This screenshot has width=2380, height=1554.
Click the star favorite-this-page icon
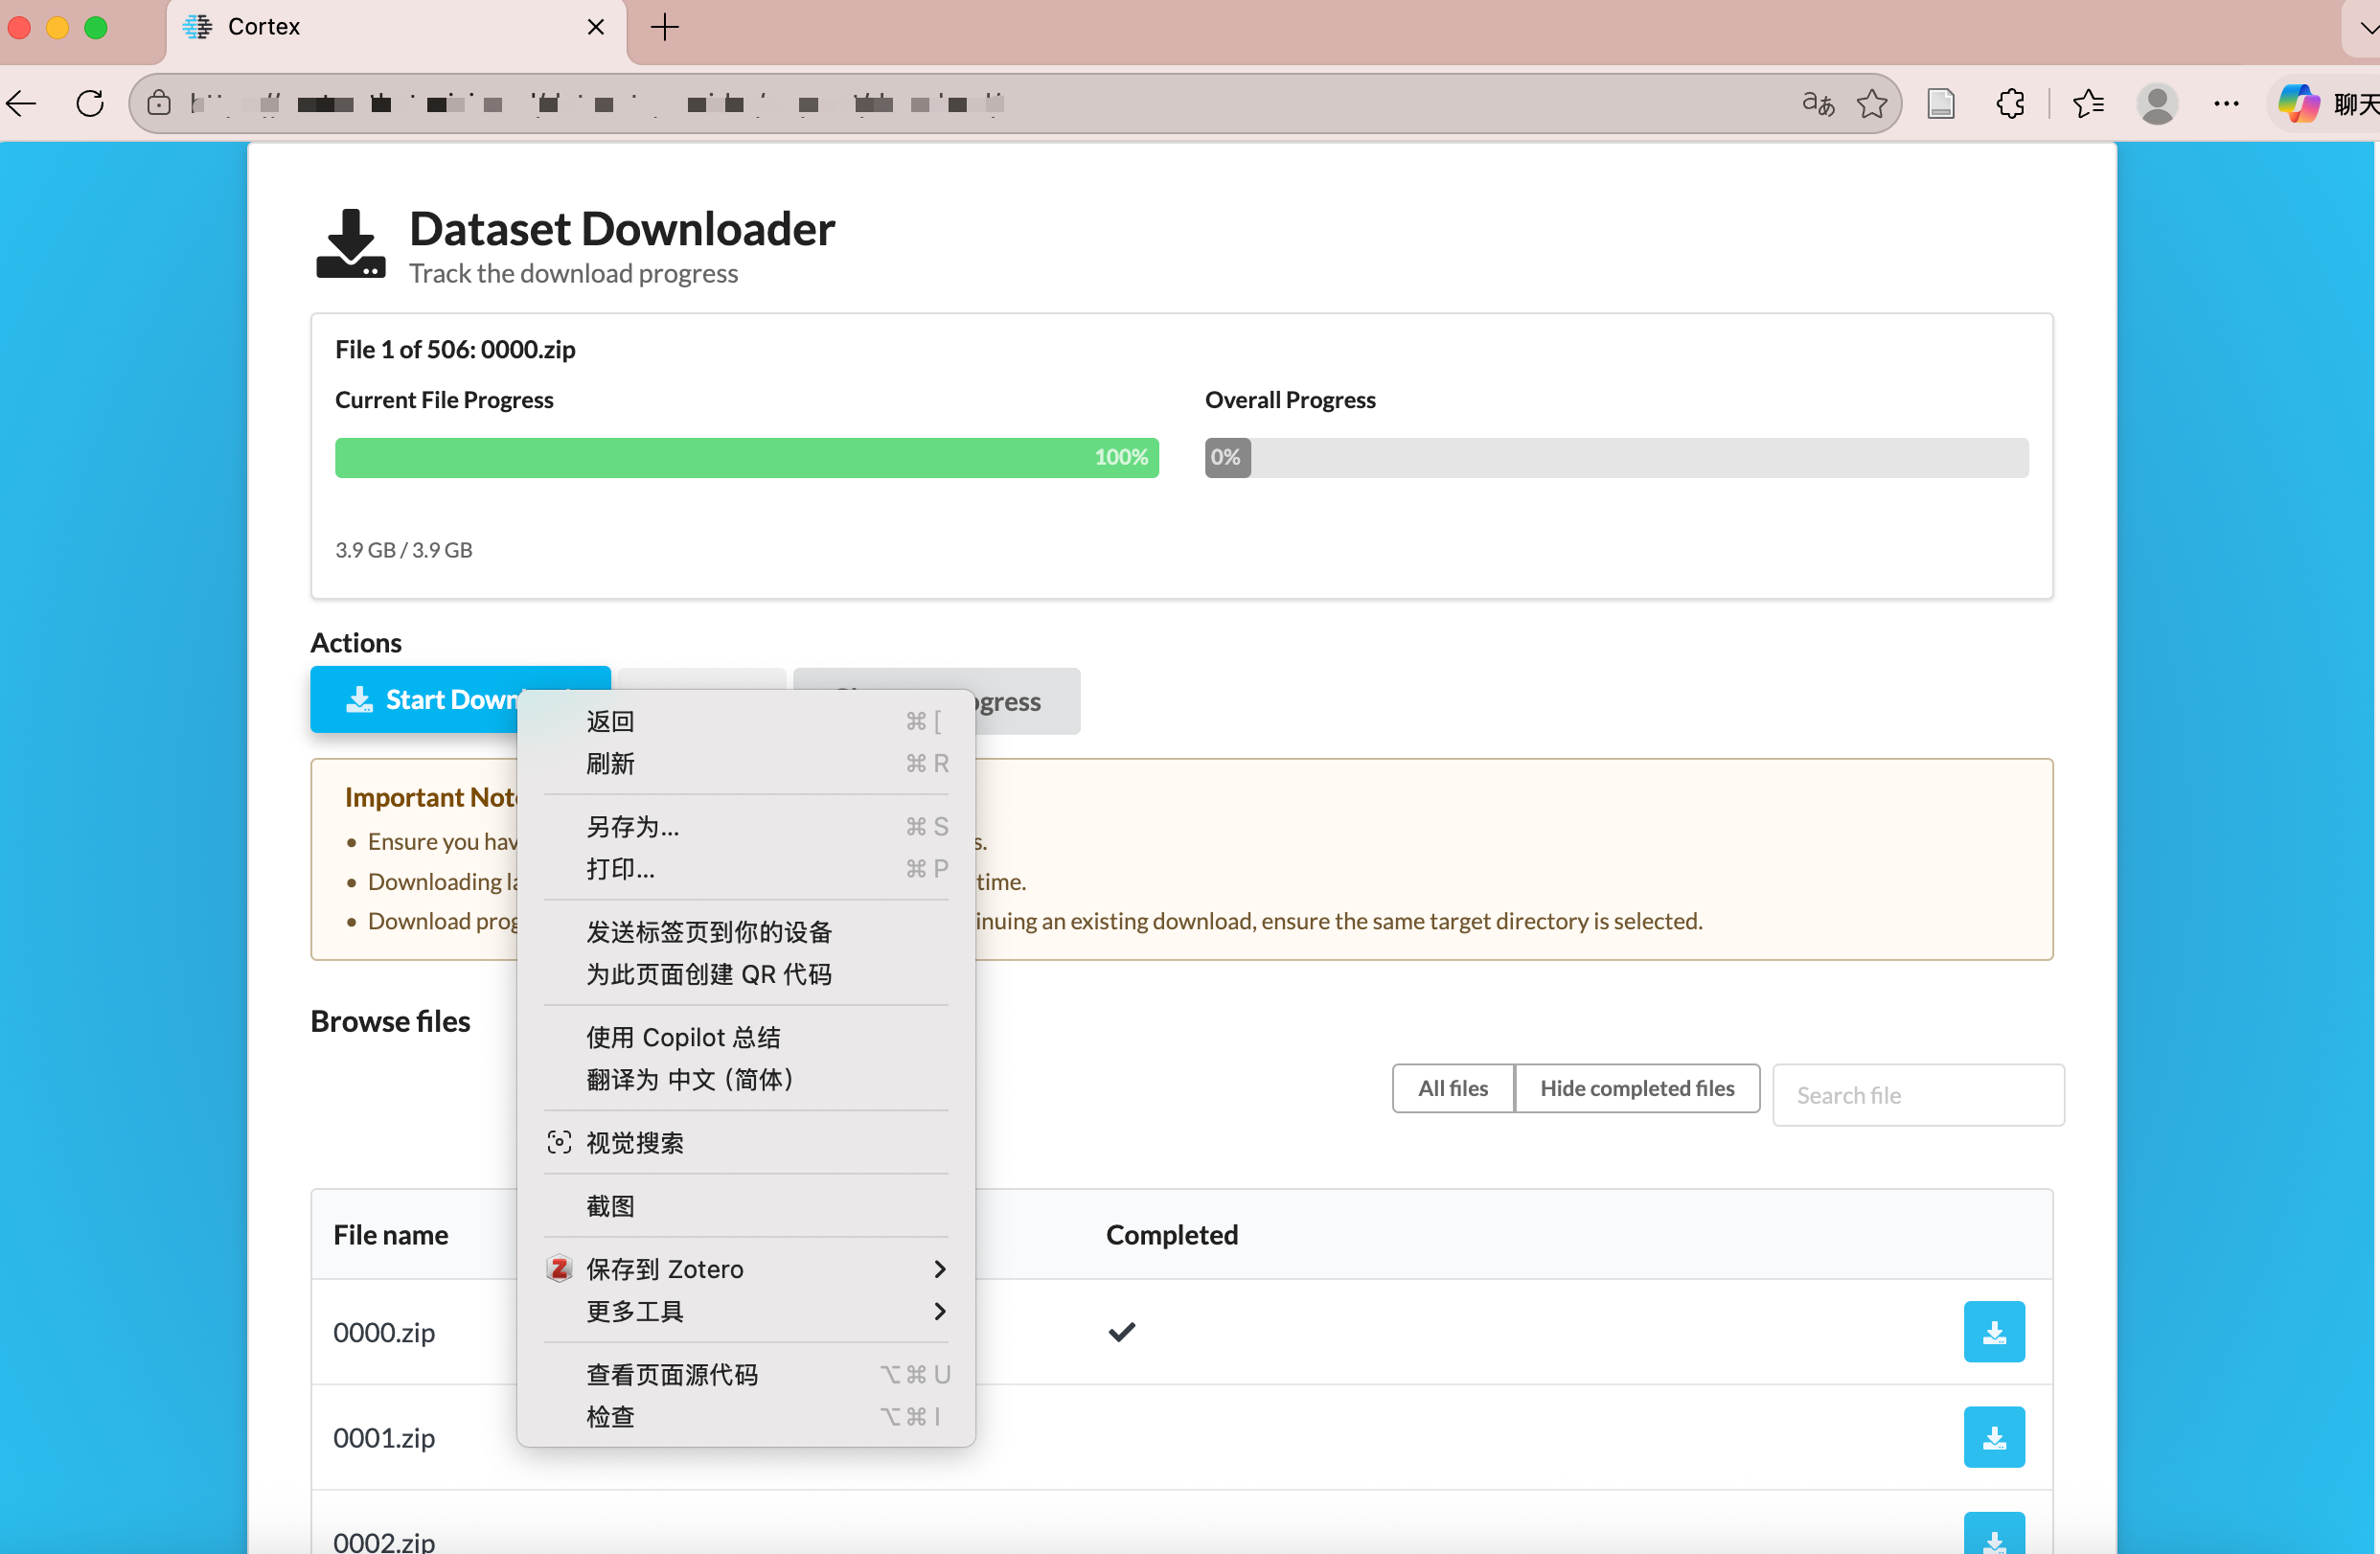[x=1871, y=103]
